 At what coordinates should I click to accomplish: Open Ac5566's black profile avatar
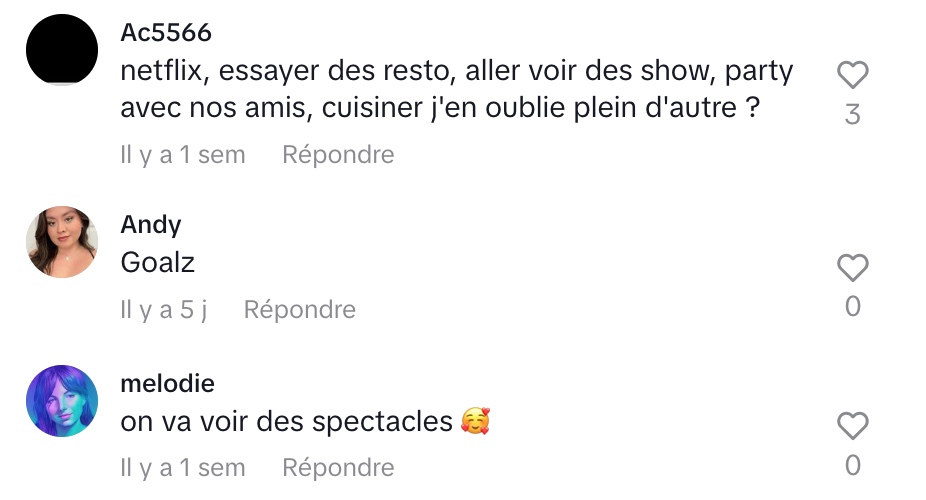coord(62,50)
